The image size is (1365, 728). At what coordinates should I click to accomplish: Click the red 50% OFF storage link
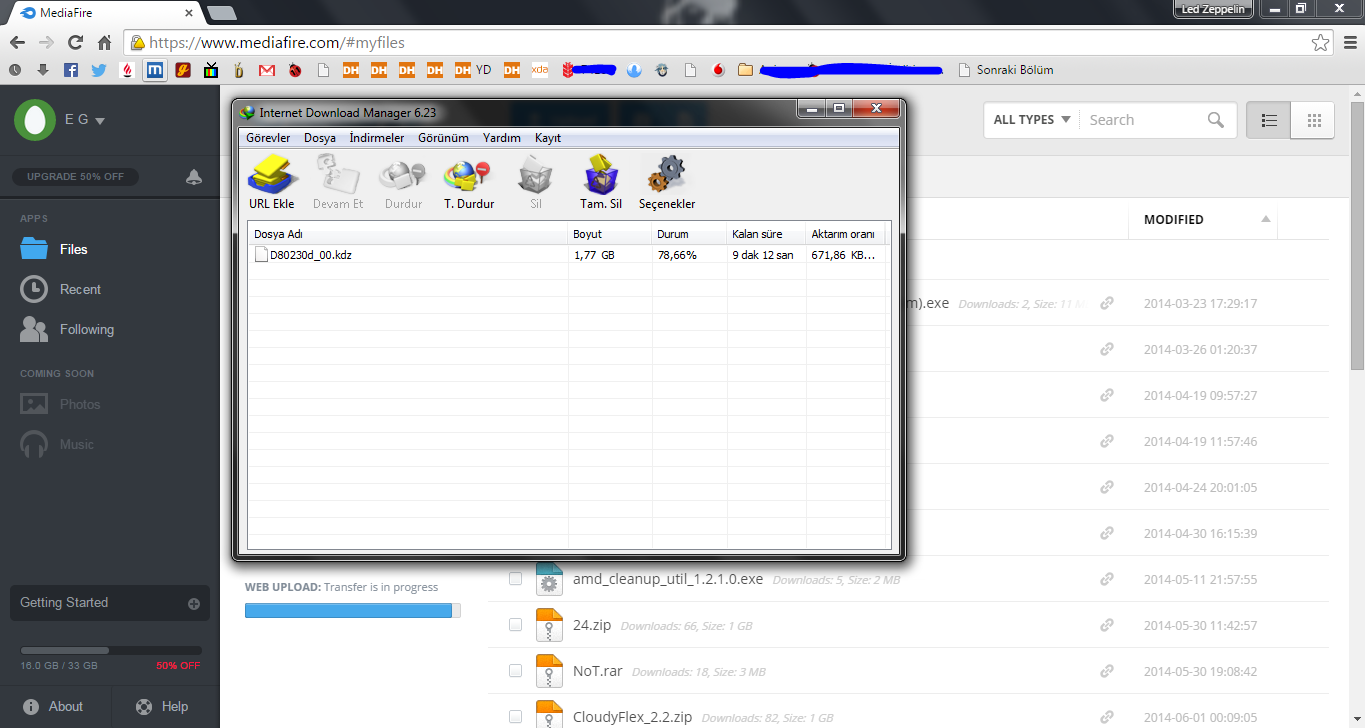point(178,665)
